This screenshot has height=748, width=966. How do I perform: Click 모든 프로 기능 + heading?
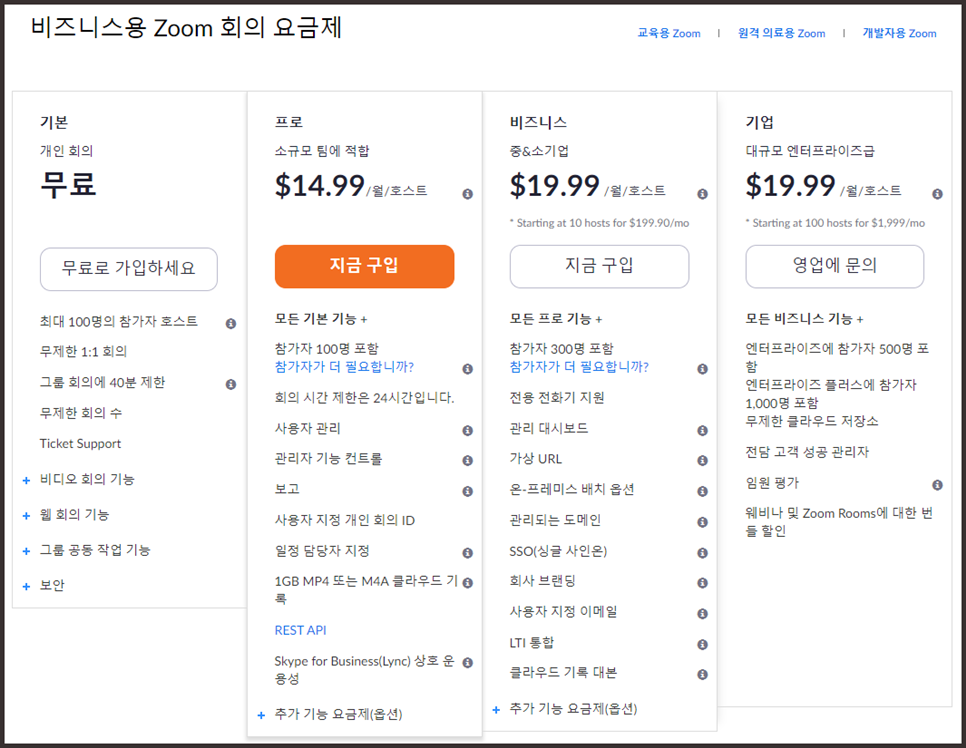(x=556, y=319)
